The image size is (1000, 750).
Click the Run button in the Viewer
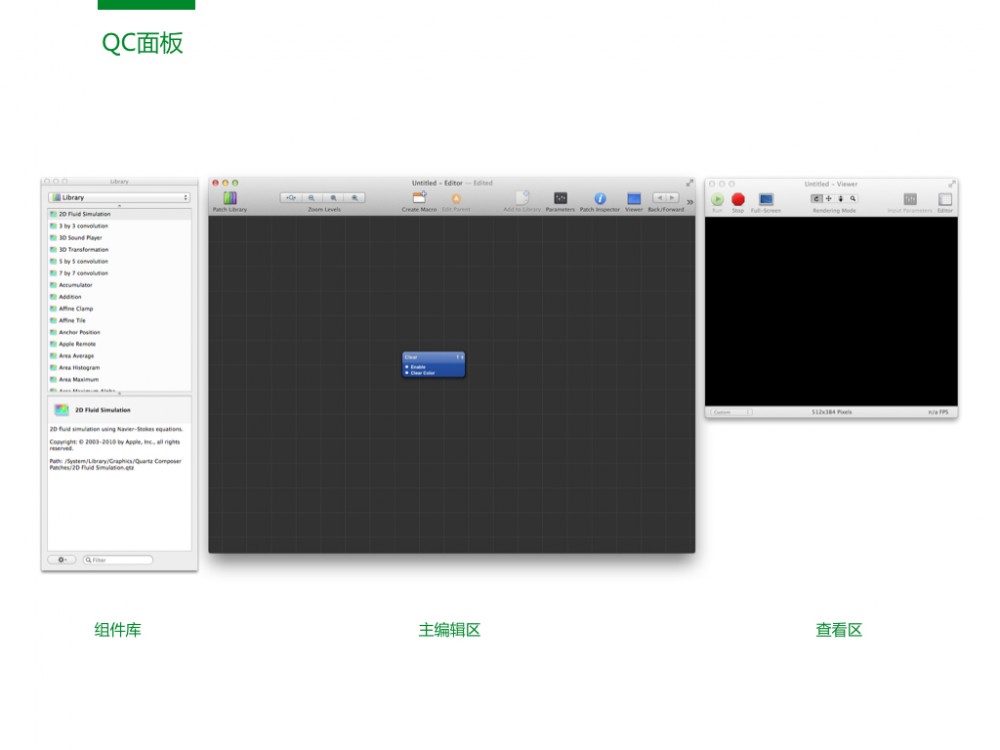pyautogui.click(x=717, y=200)
